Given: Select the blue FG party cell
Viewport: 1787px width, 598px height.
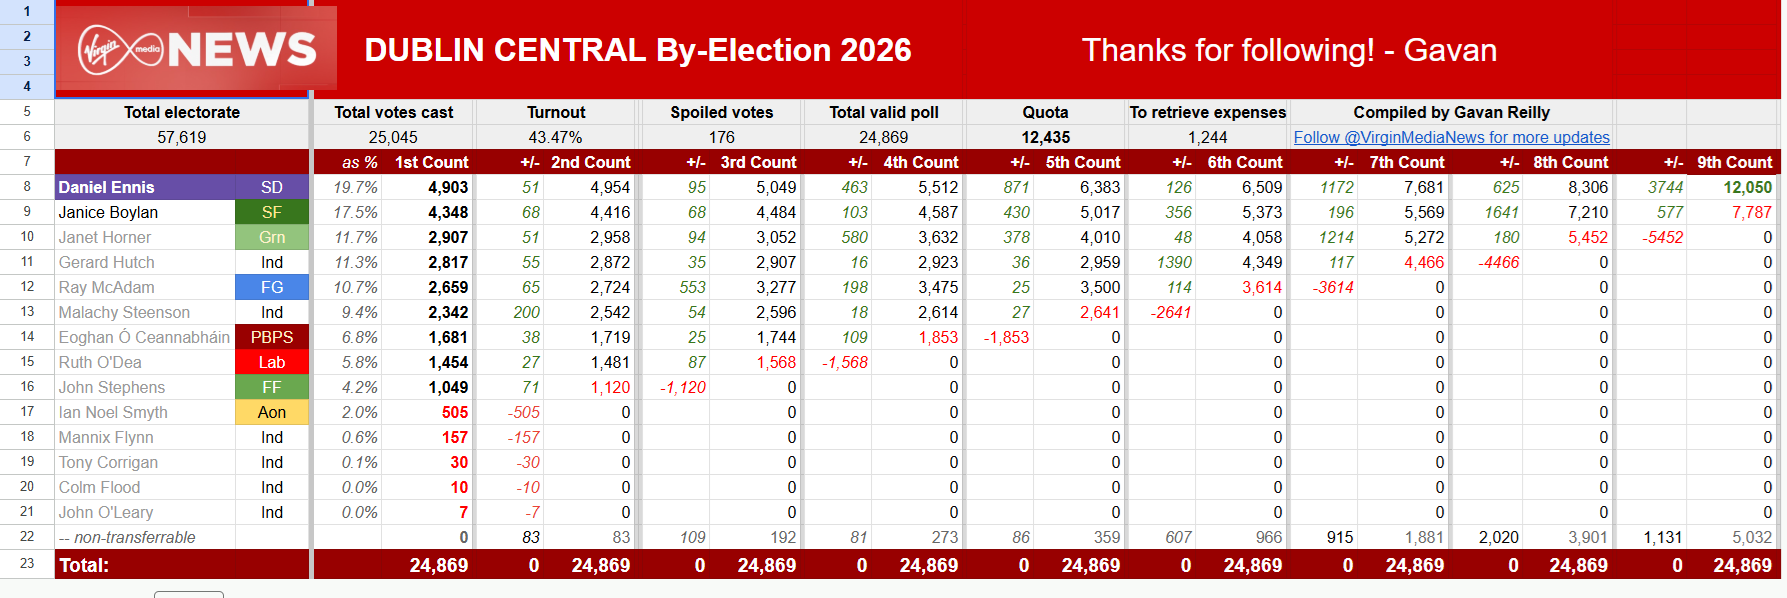Looking at the screenshot, I should (x=272, y=287).
